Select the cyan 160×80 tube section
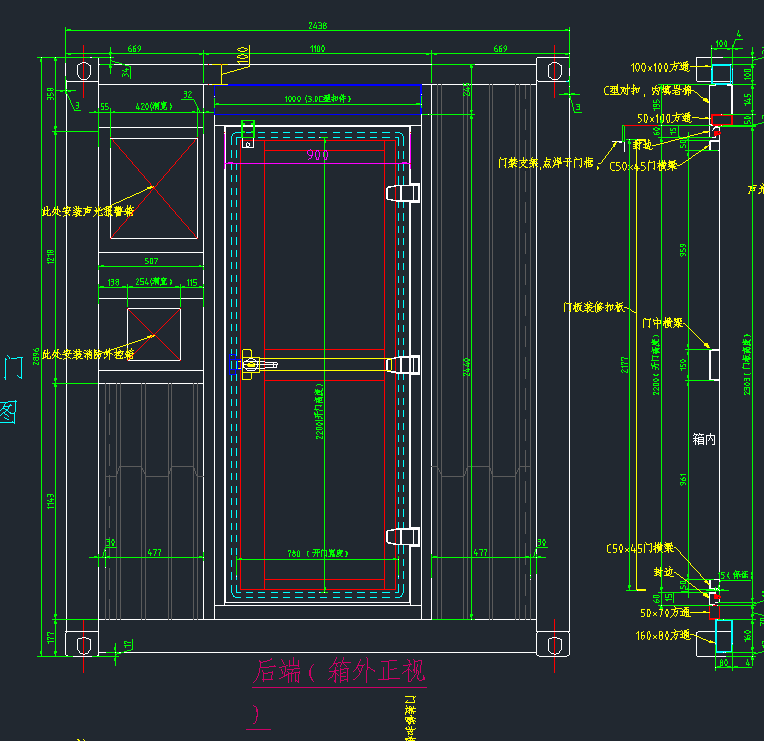The height and width of the screenshot is (741, 764). (x=724, y=635)
